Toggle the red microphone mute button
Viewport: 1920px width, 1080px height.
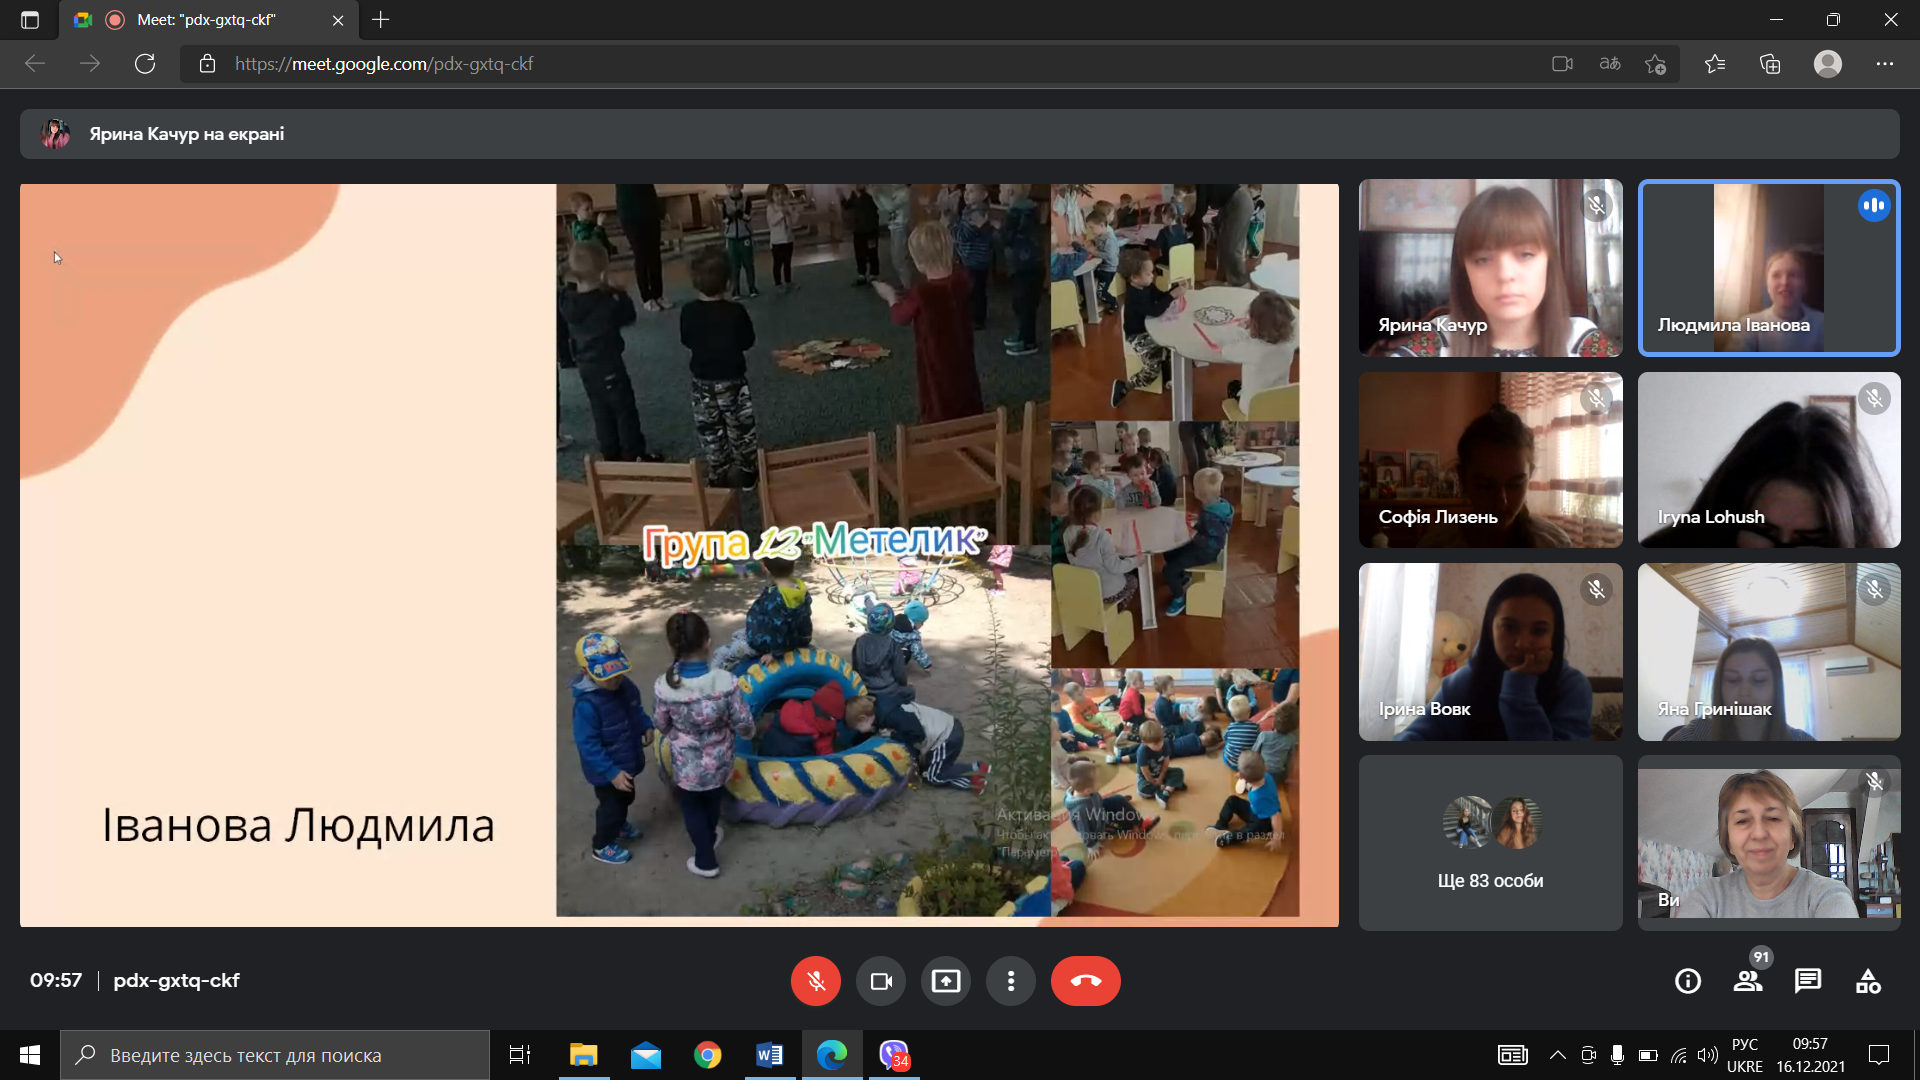pyautogui.click(x=815, y=981)
